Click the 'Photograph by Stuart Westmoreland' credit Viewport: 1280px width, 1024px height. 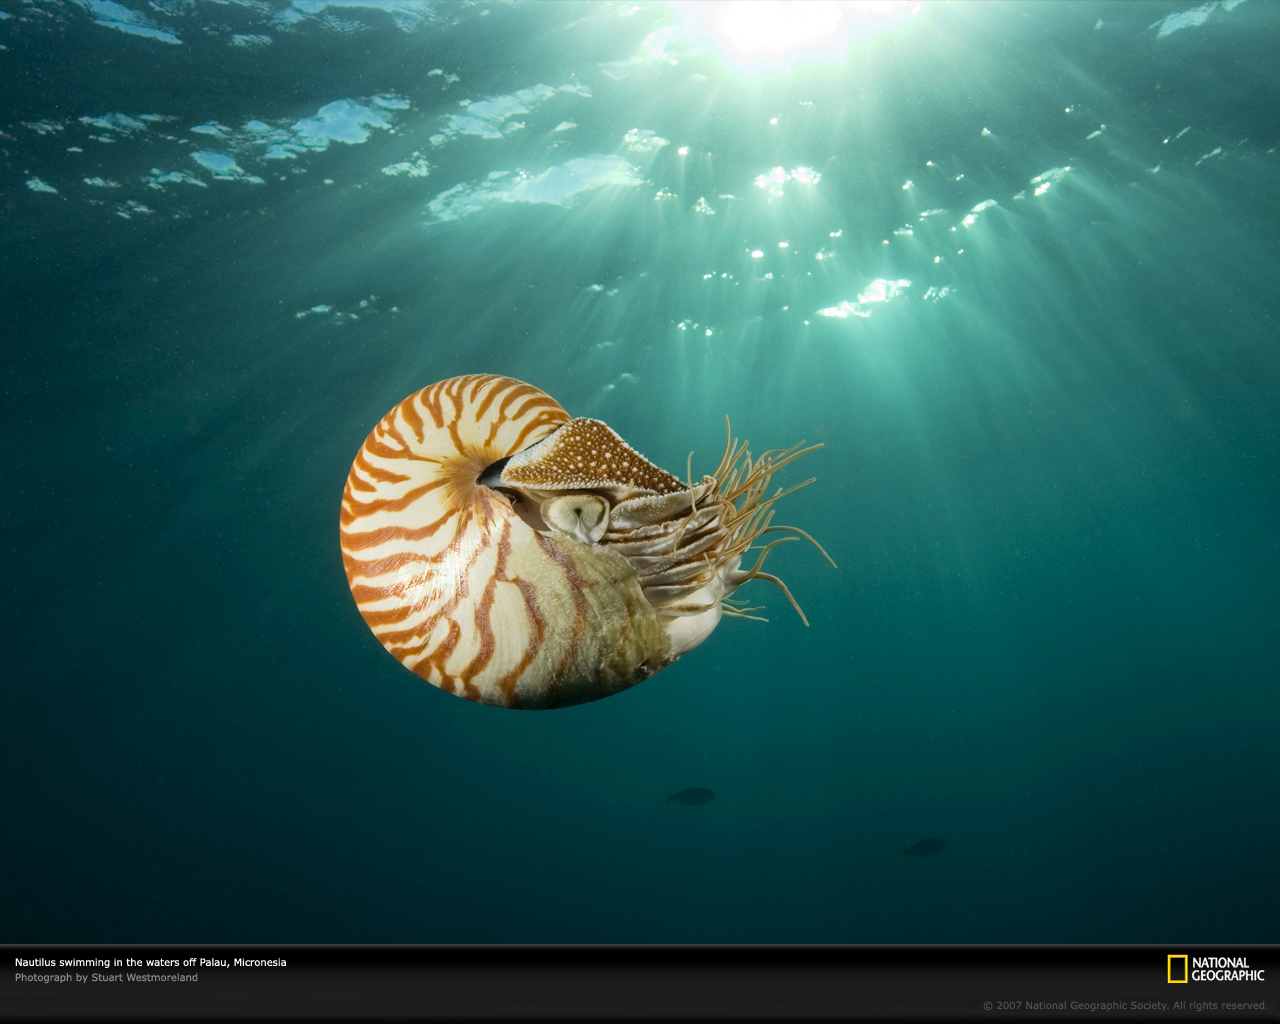pyautogui.click(x=106, y=977)
